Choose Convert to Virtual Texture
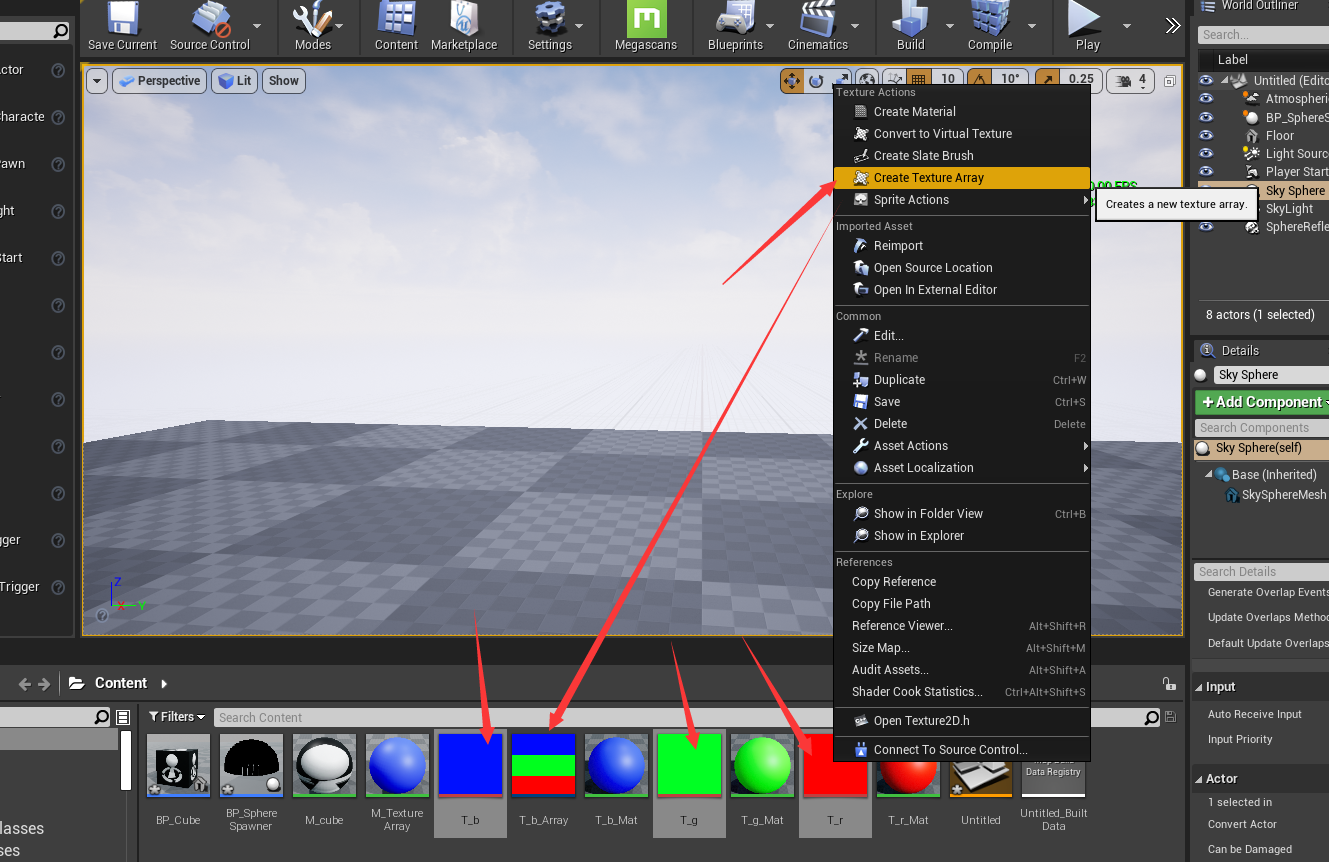Viewport: 1329px width, 862px height. coord(961,134)
